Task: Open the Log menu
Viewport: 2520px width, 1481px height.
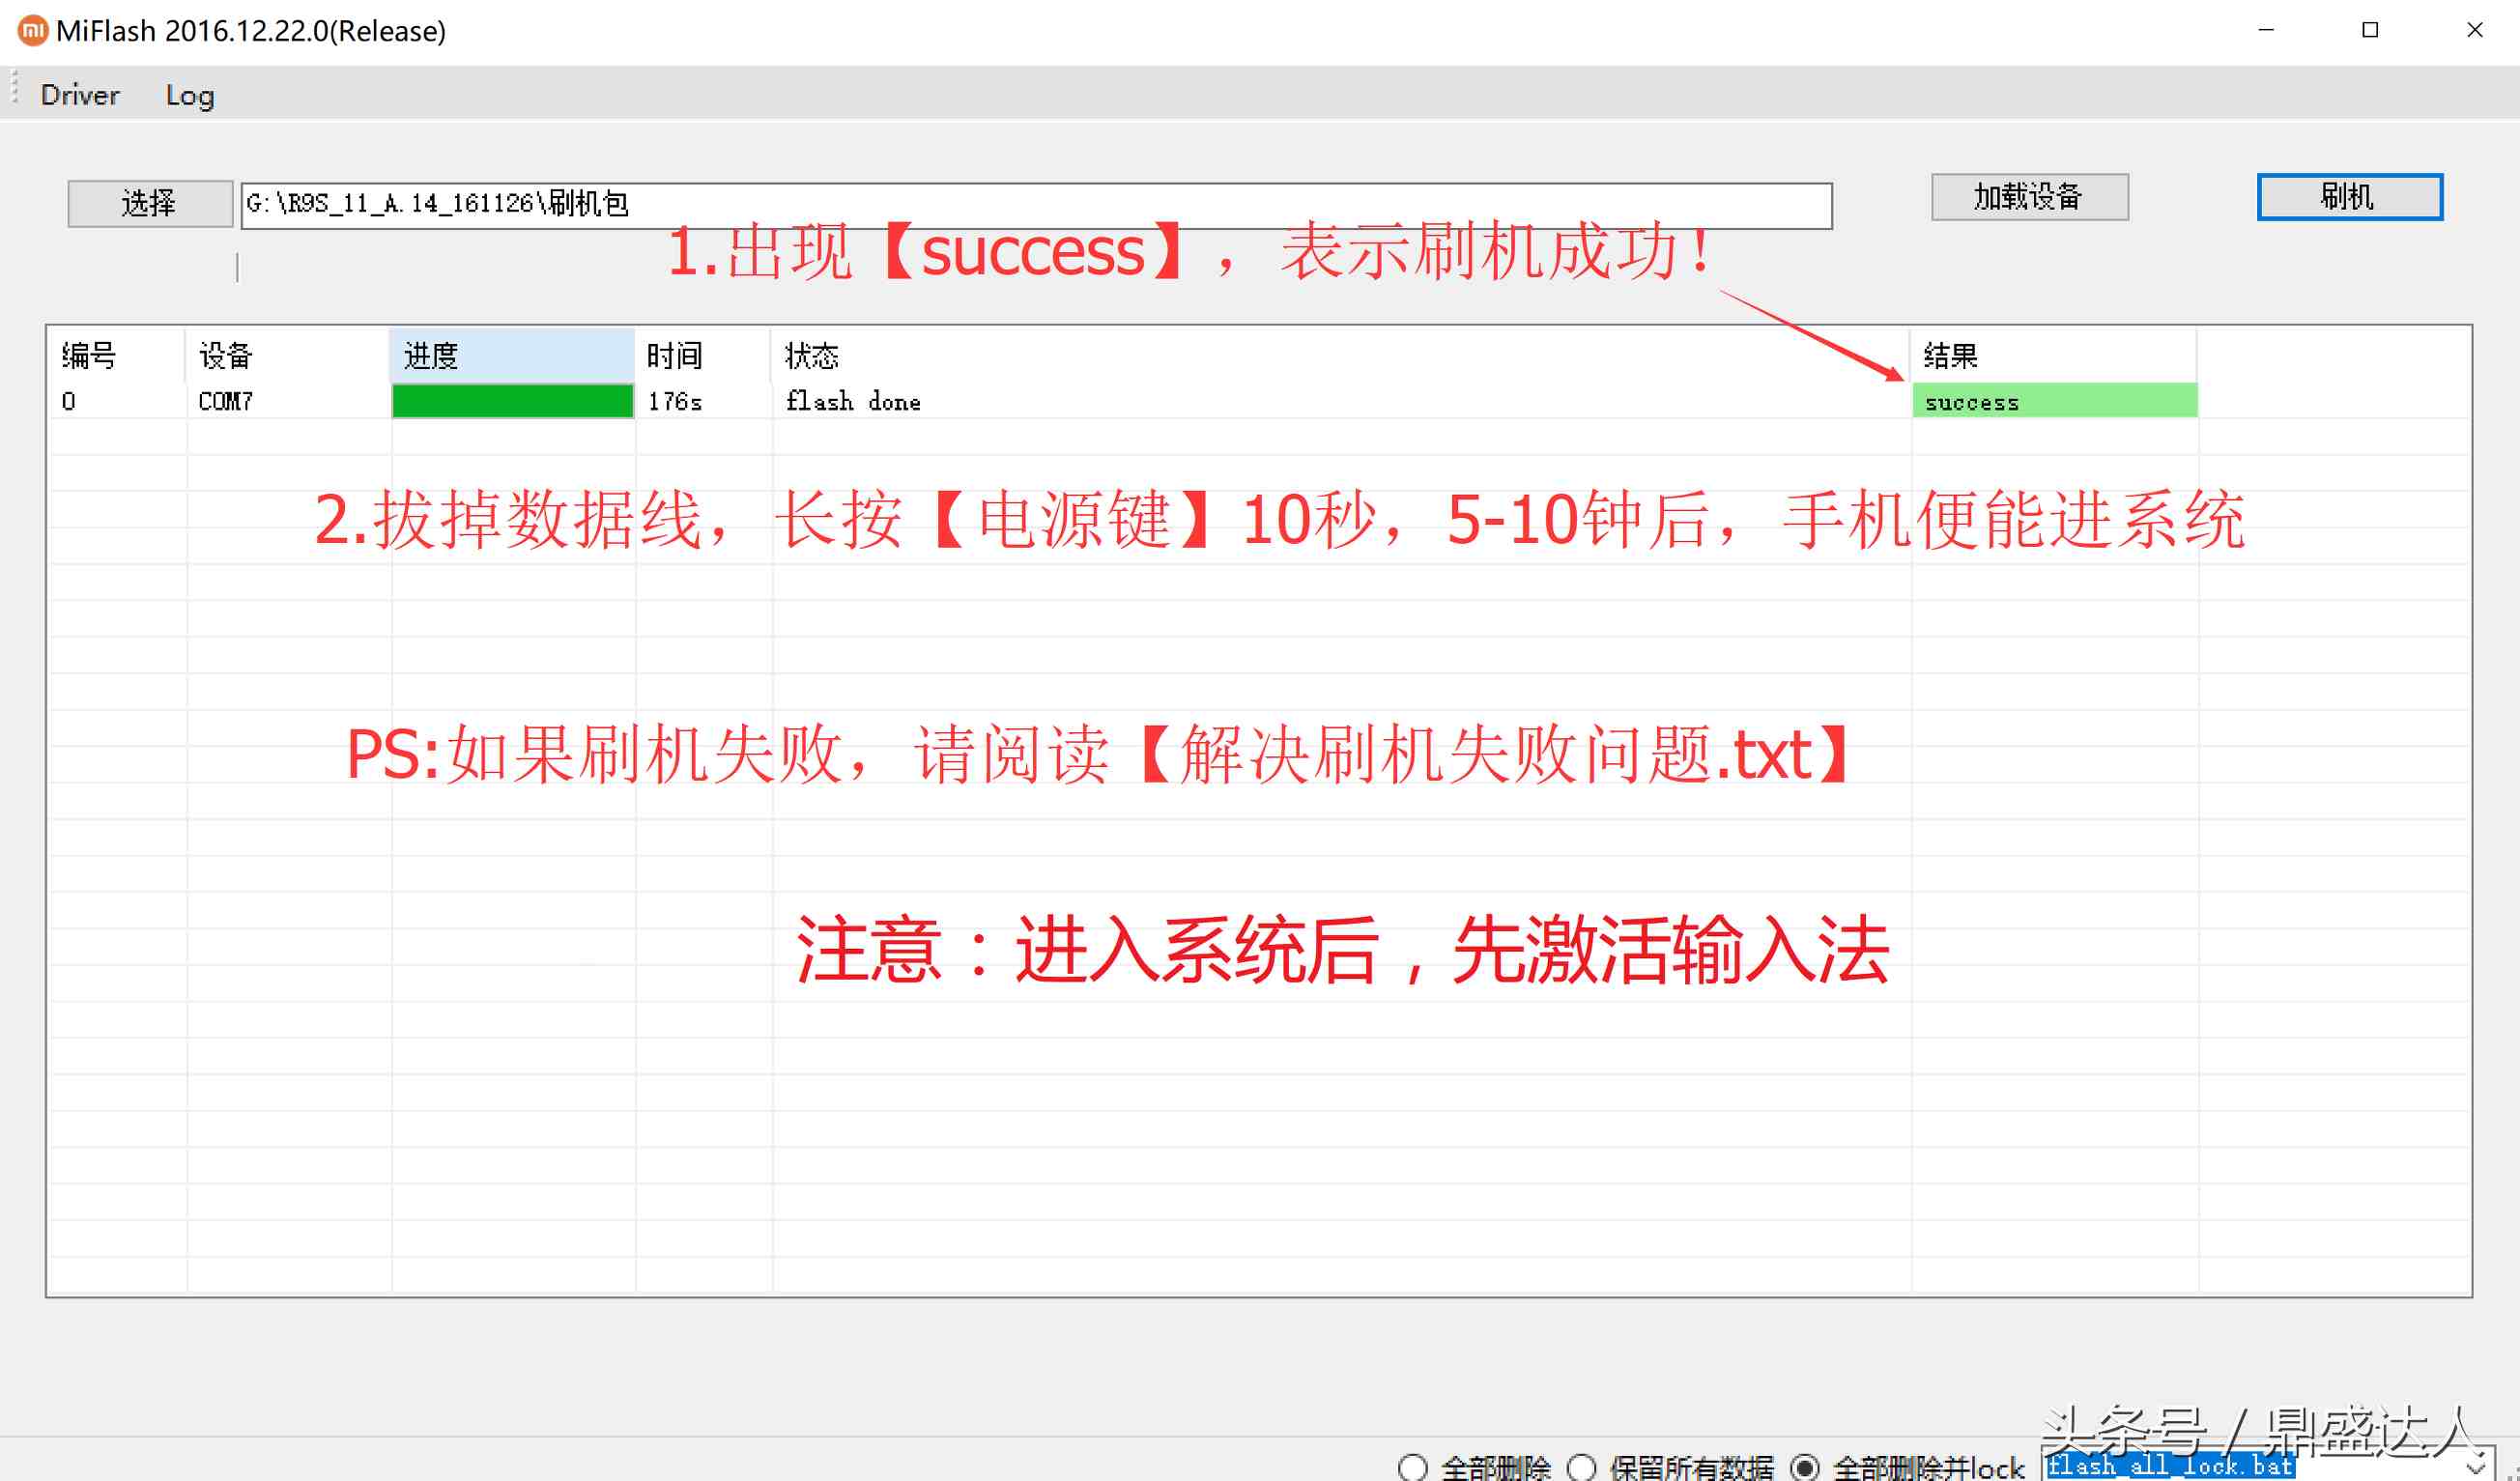Action: pos(190,95)
